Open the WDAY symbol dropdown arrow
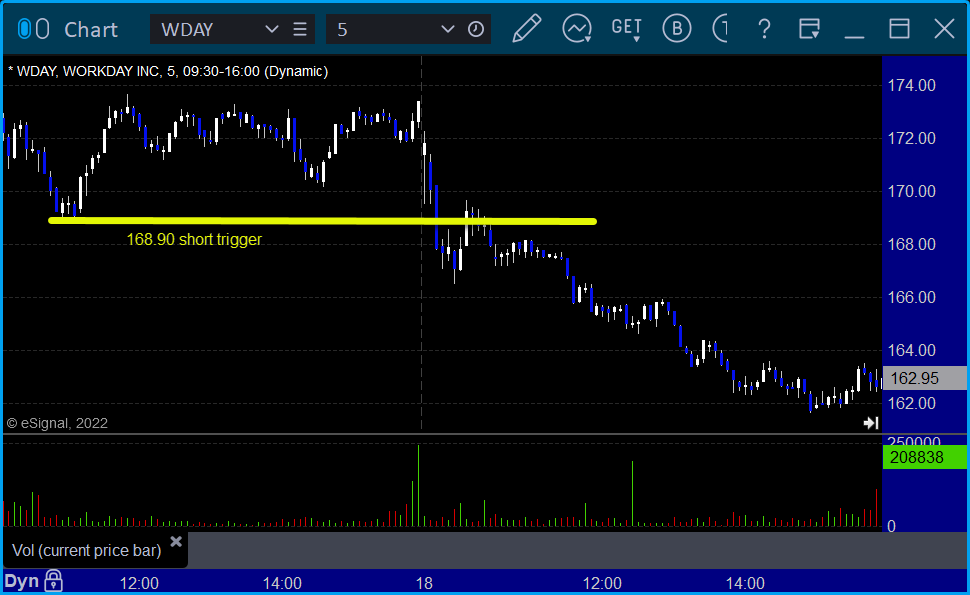970x595 pixels. [x=271, y=29]
